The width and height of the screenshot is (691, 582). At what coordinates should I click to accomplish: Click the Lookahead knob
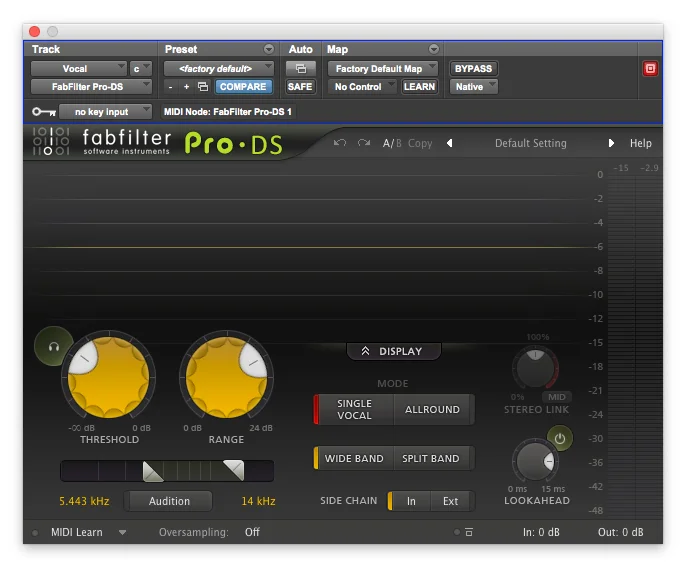tap(535, 460)
